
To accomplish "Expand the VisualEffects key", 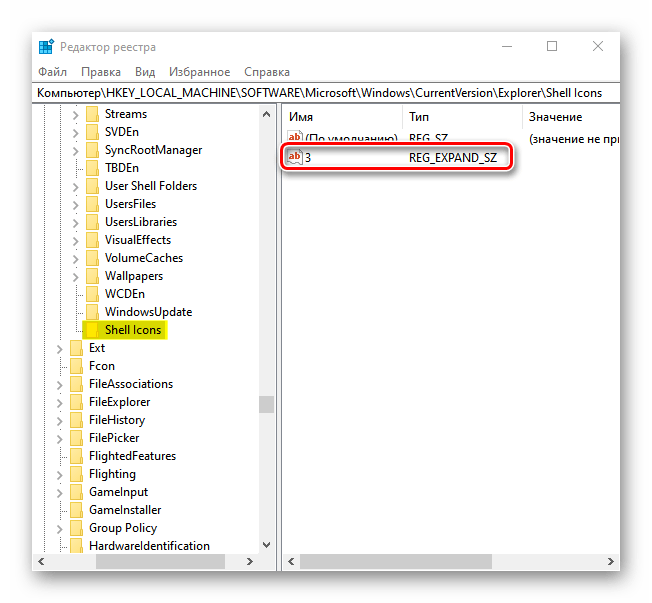I will click(75, 241).
